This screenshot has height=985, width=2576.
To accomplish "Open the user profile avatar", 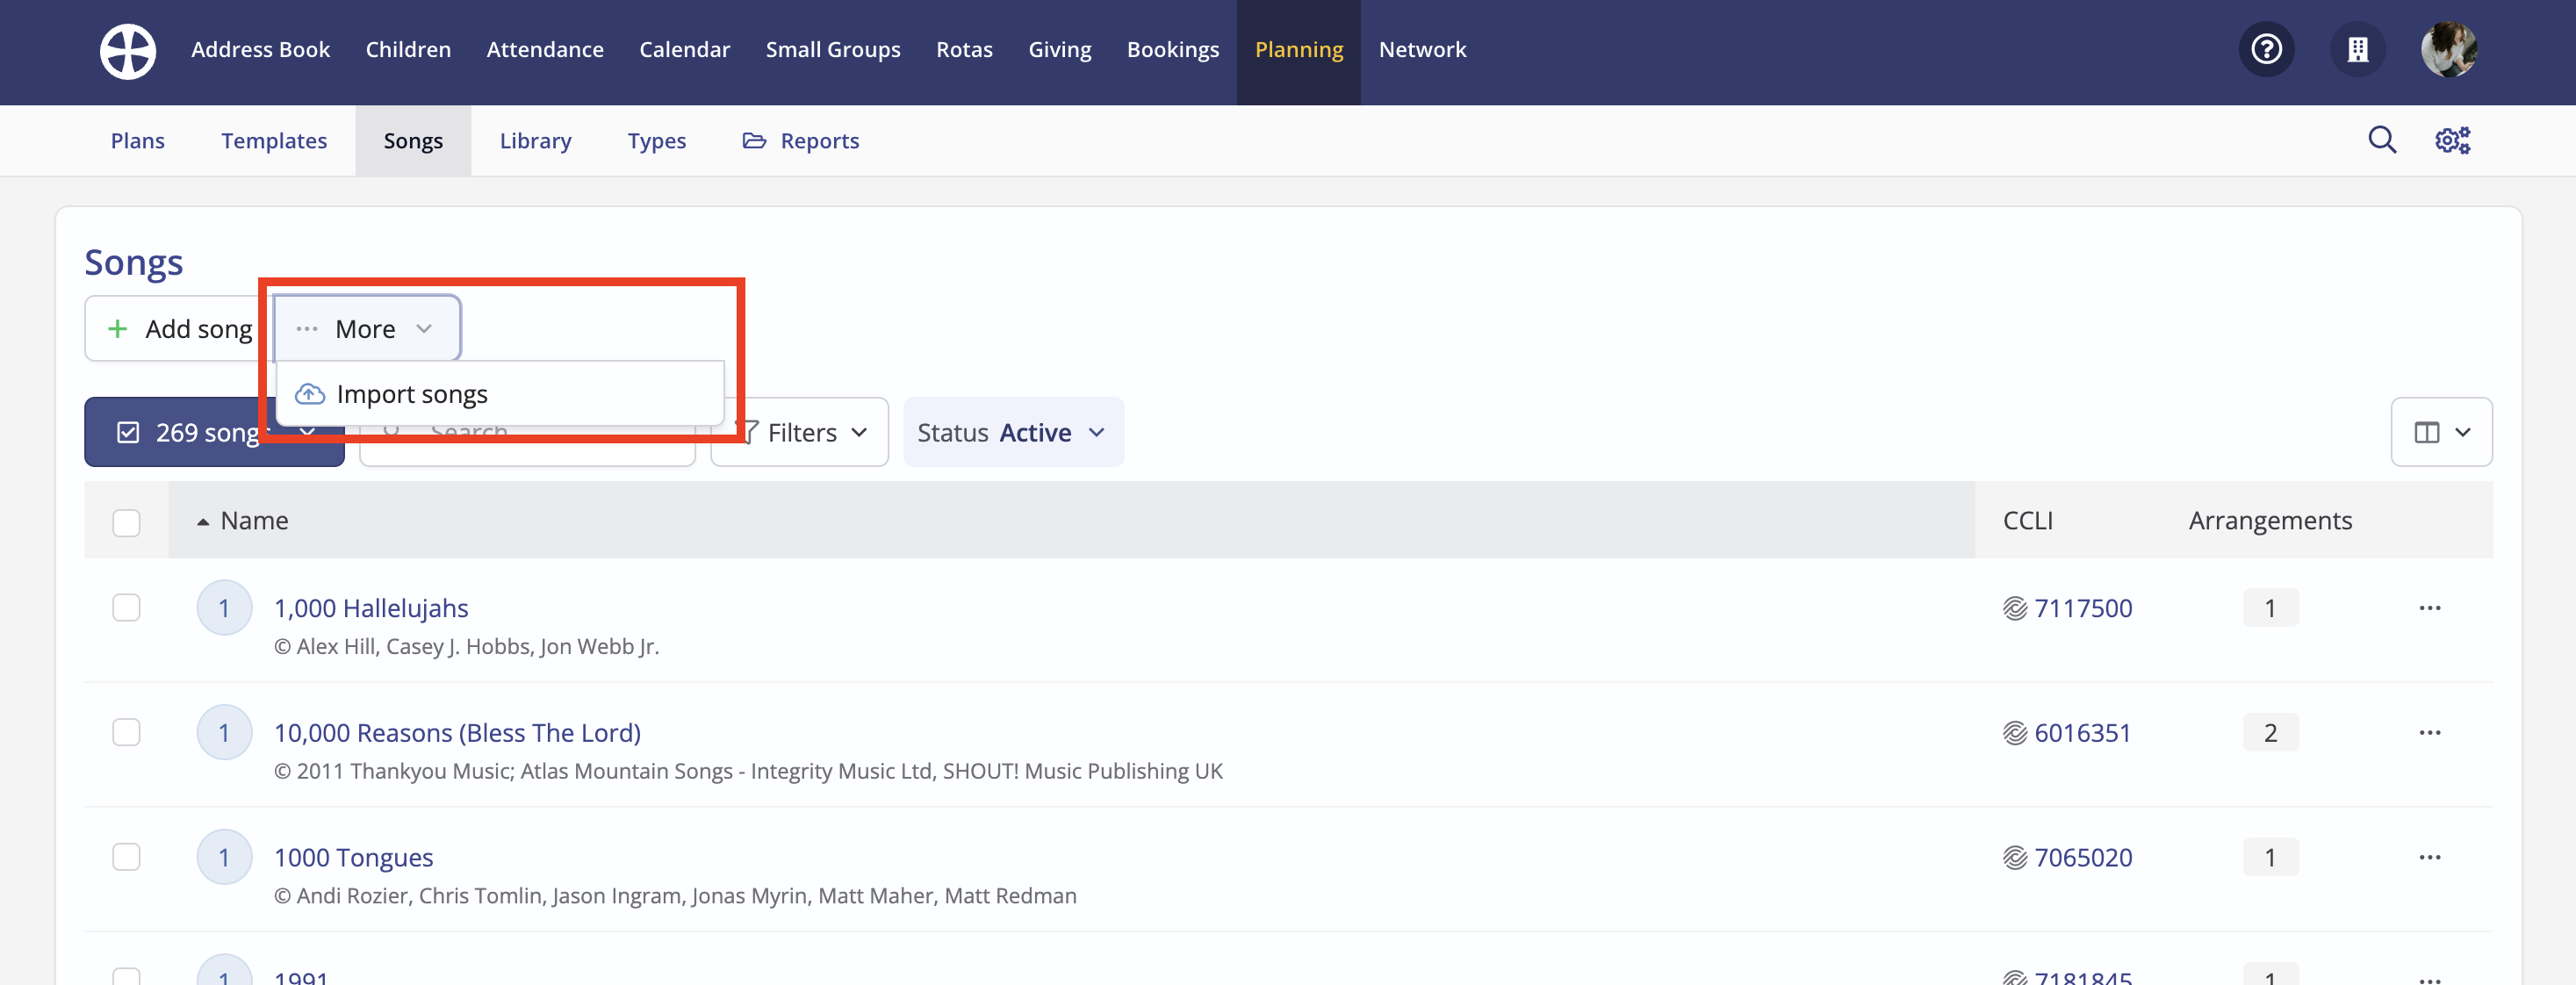I will pos(2449,49).
